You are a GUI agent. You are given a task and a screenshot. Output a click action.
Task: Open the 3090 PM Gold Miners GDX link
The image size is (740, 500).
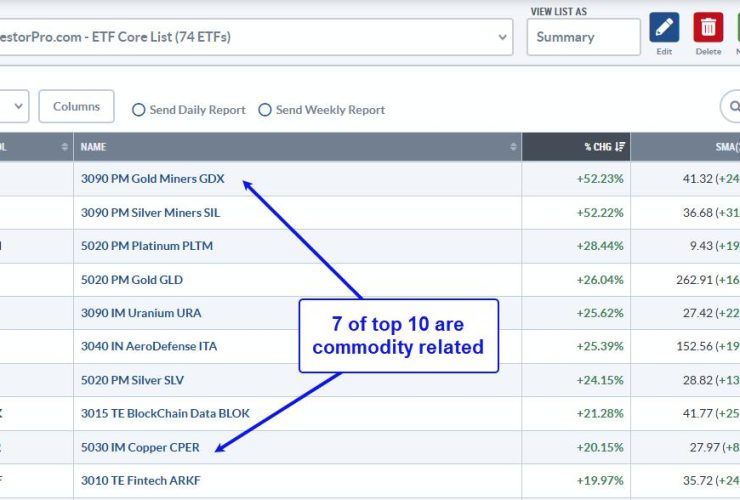[x=152, y=178]
